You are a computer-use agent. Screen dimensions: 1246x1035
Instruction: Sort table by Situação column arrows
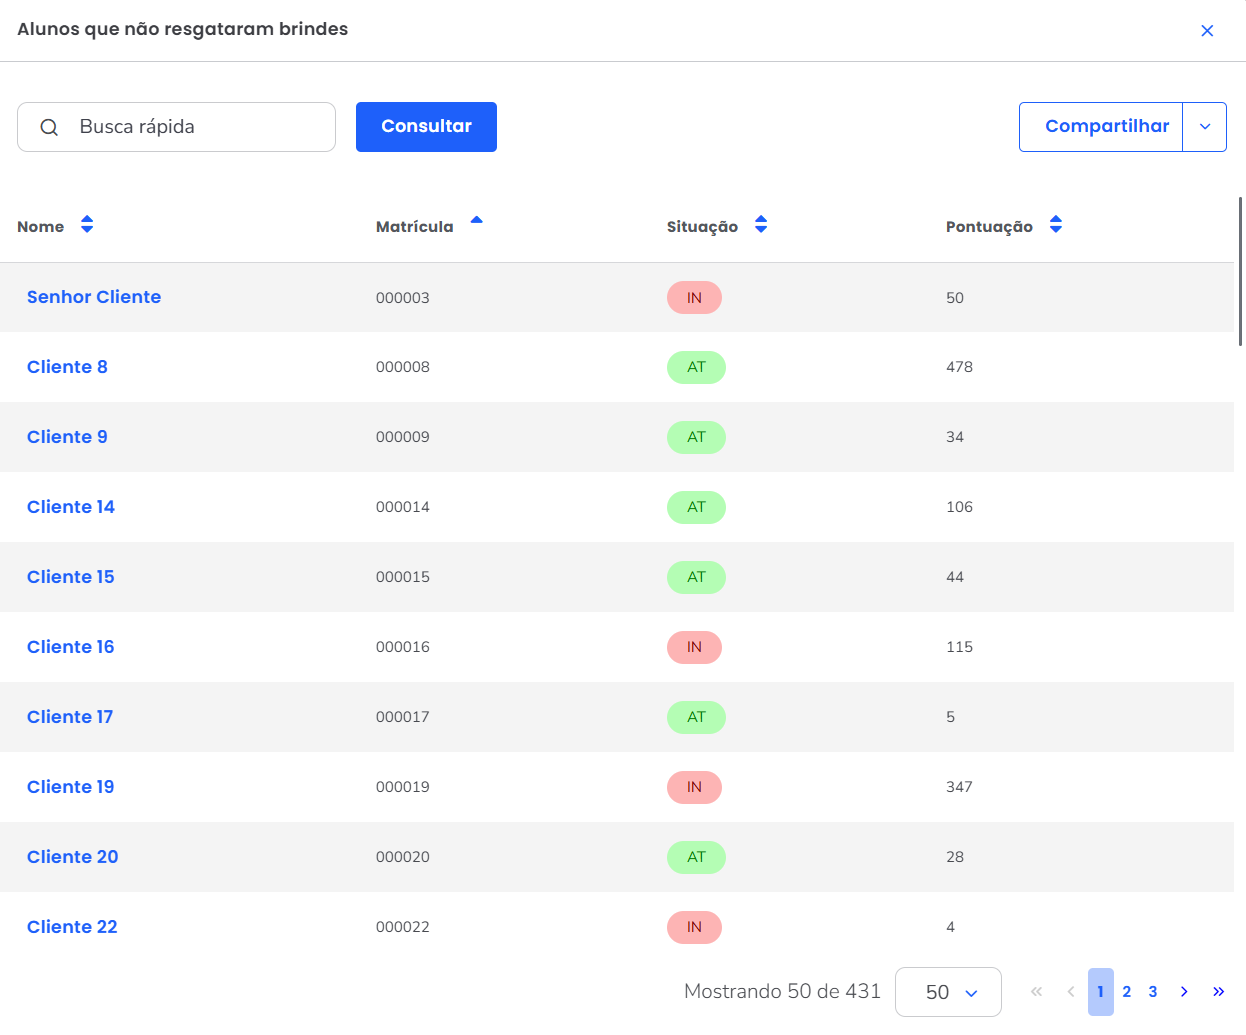pos(761,225)
